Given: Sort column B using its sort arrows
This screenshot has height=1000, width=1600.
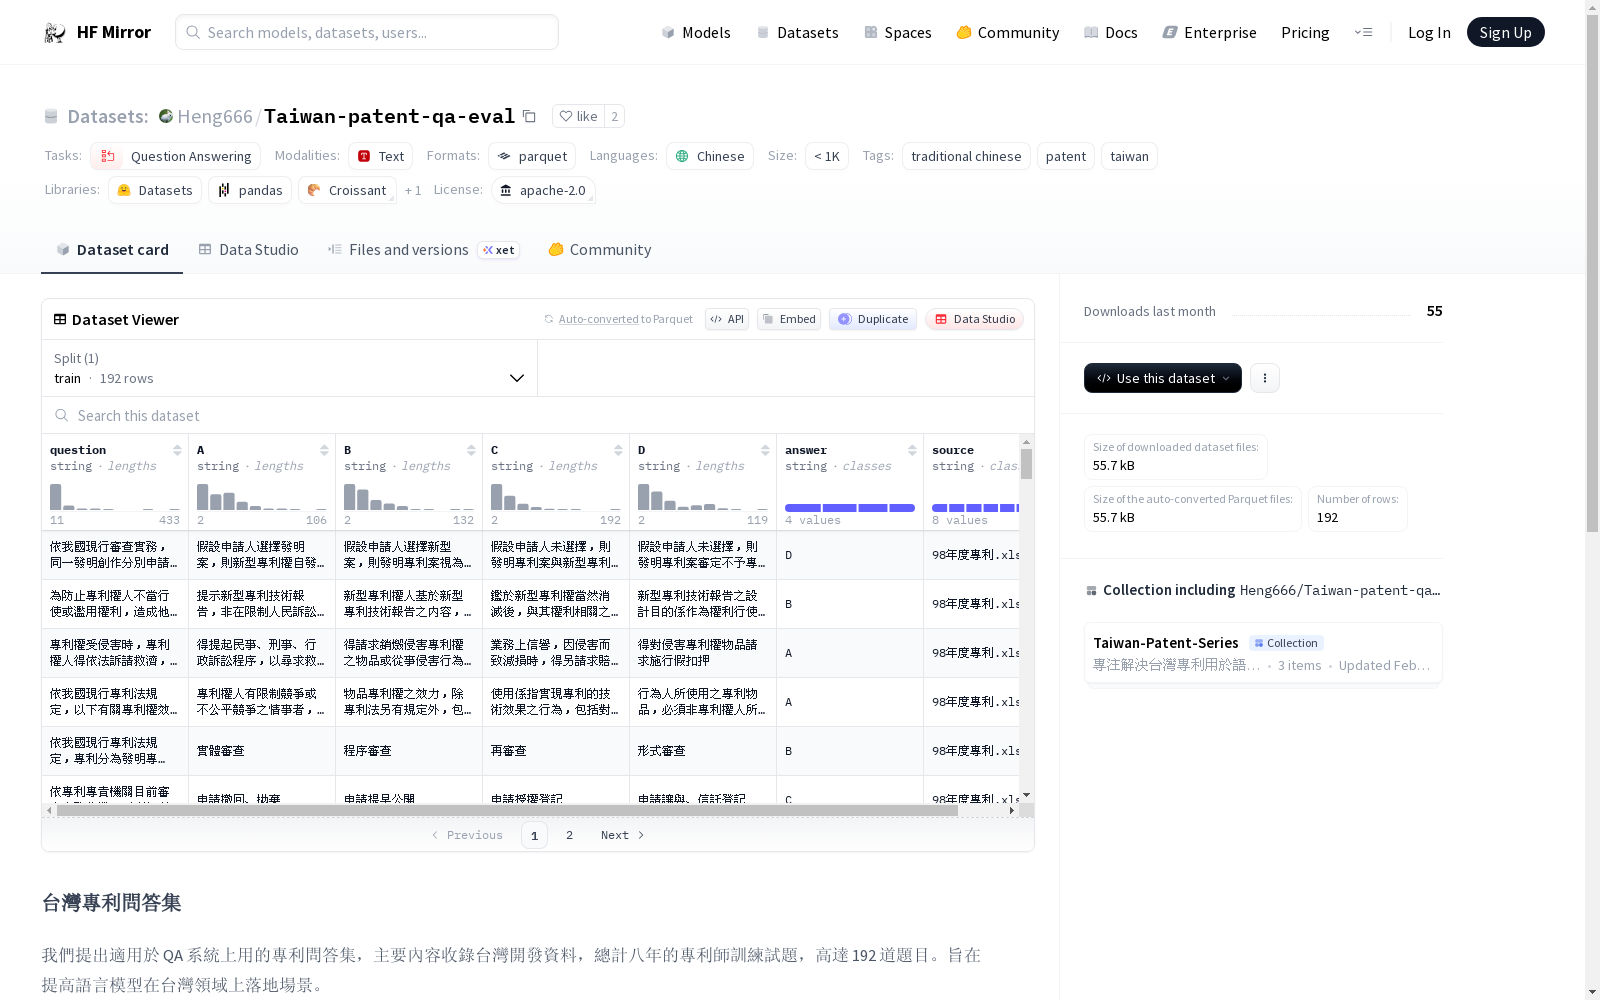Looking at the screenshot, I should click(x=471, y=450).
